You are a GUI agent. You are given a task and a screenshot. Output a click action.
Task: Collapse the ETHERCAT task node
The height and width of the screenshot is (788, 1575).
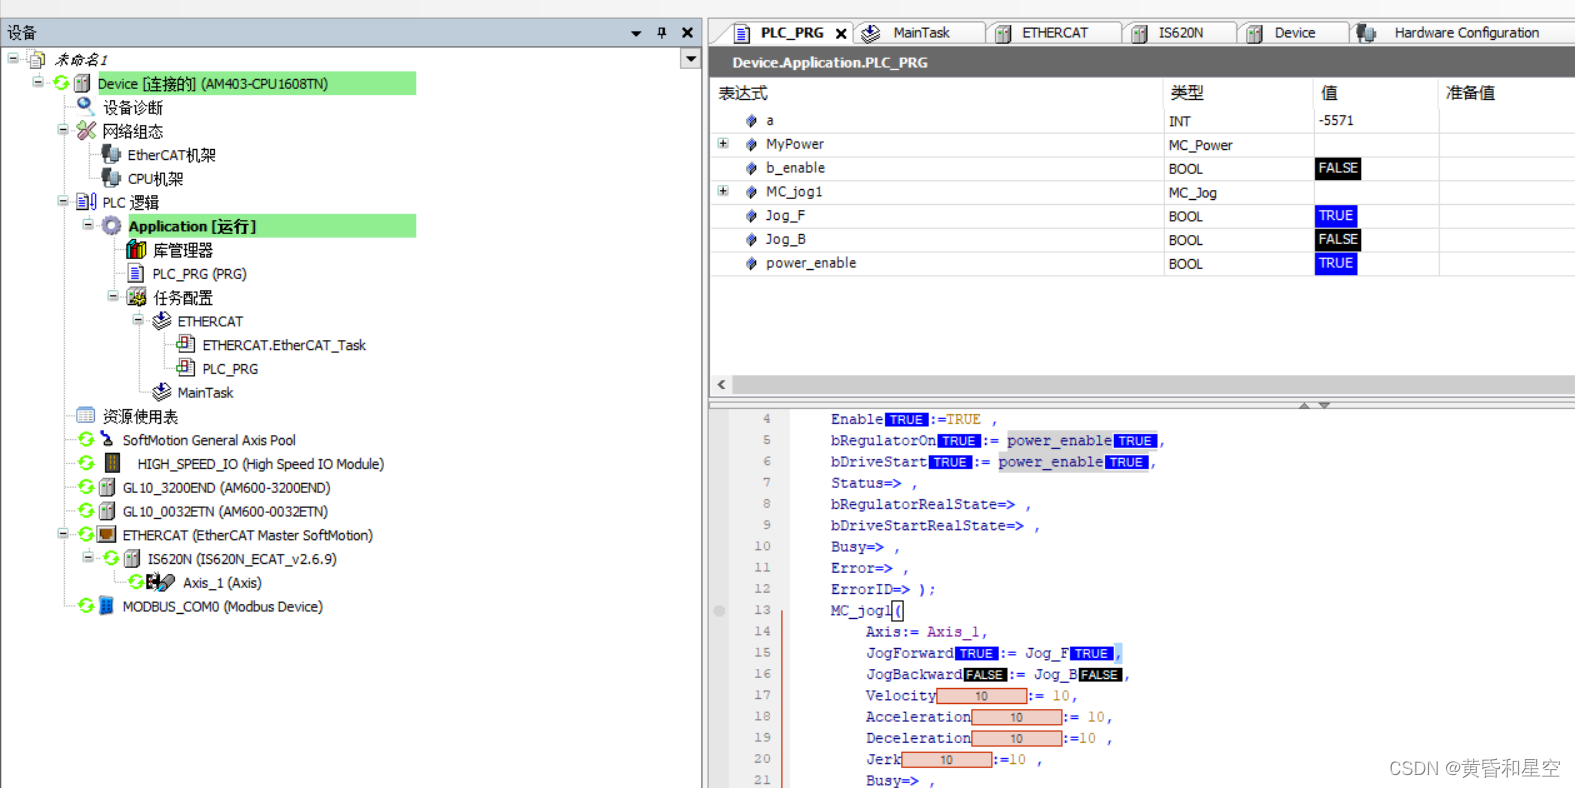click(138, 320)
